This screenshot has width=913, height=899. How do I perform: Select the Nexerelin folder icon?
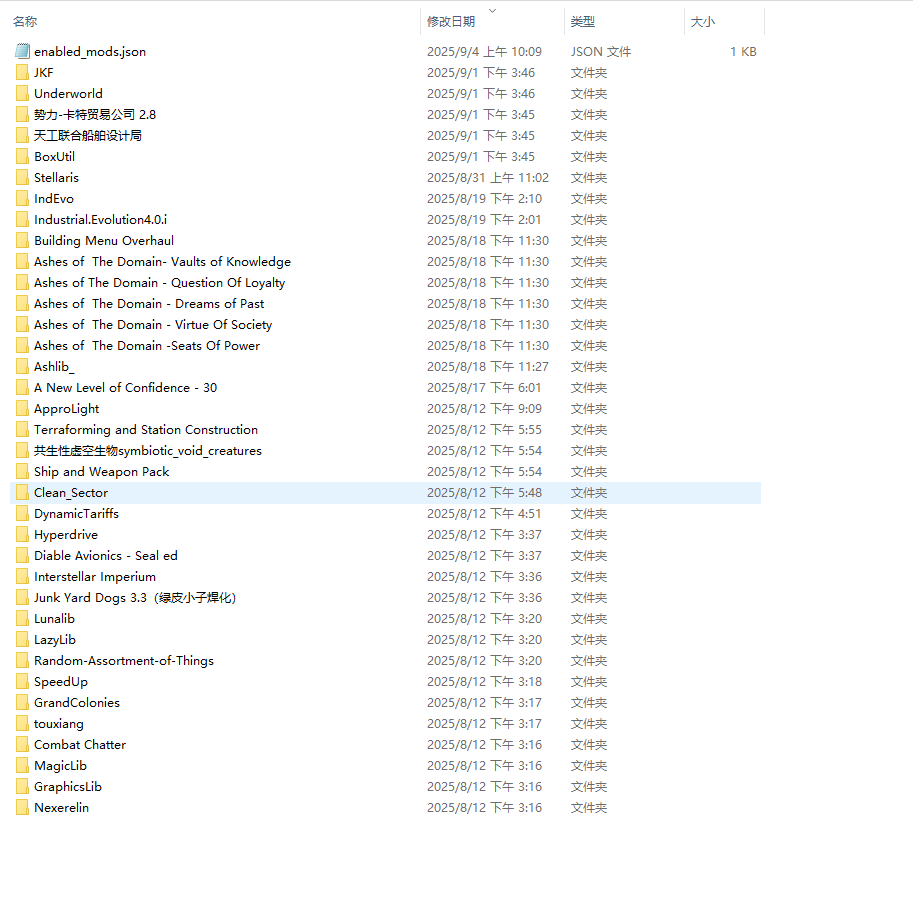coord(23,807)
